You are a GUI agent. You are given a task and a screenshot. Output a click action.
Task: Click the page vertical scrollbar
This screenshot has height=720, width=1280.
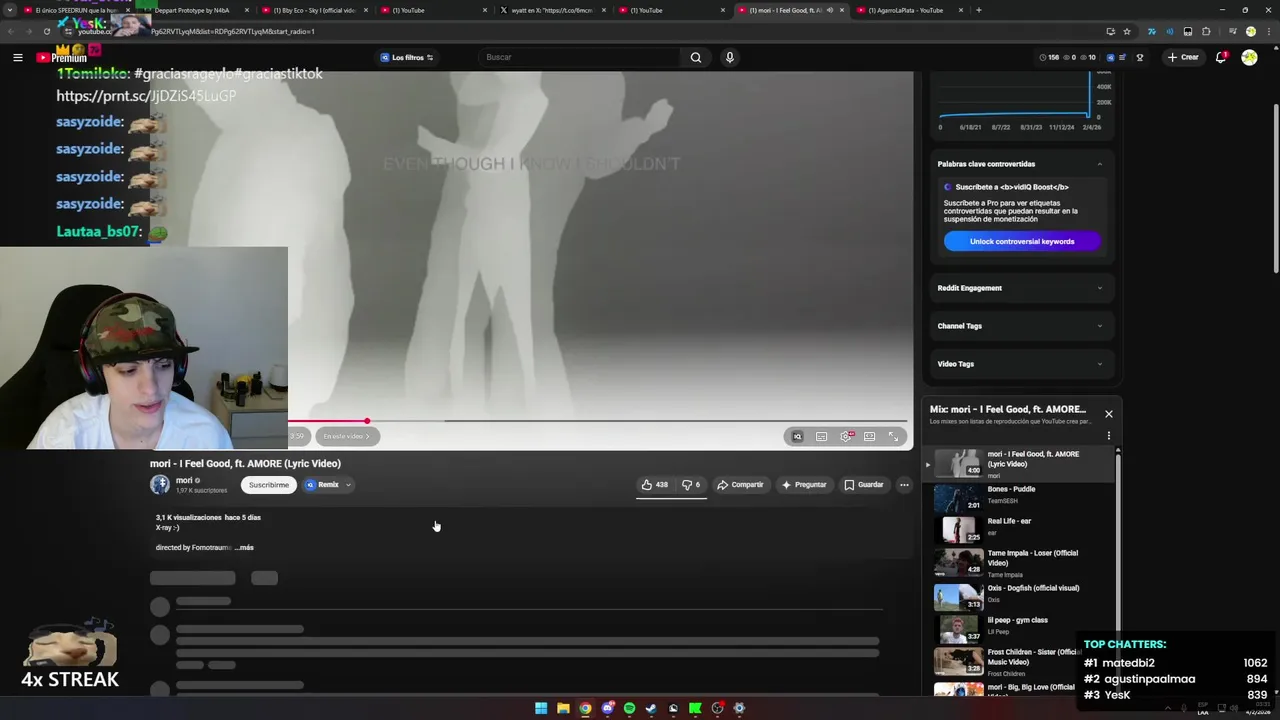pyautogui.click(x=1275, y=188)
